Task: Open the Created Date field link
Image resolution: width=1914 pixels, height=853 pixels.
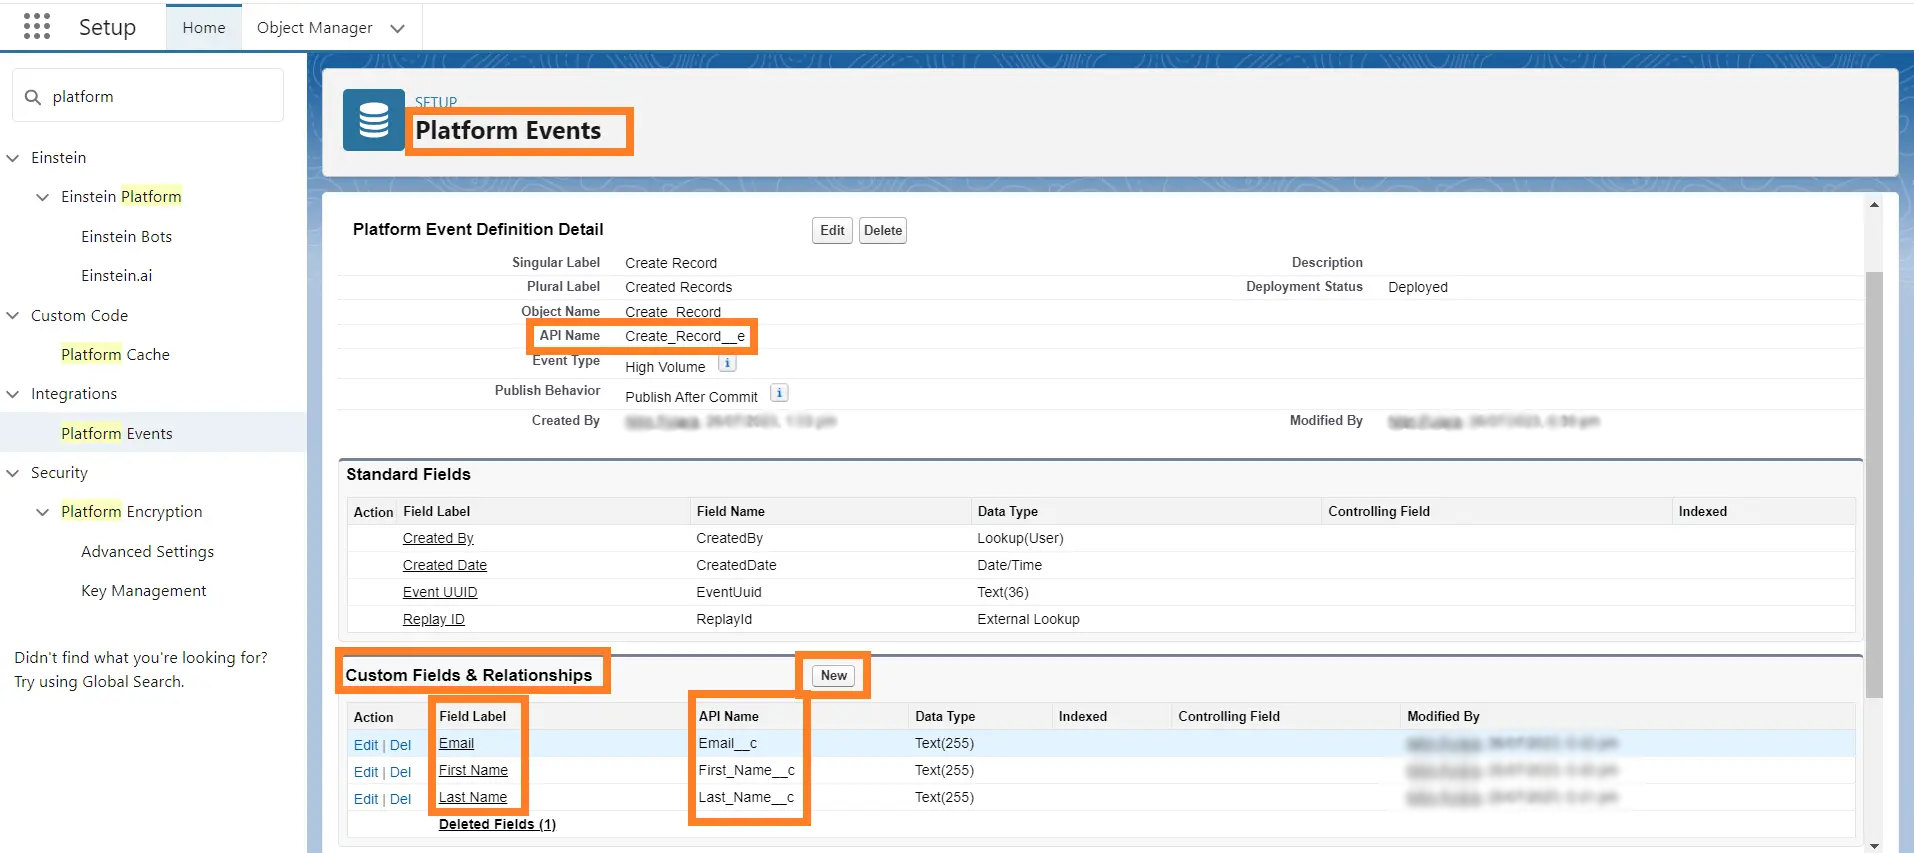Action: pos(445,566)
